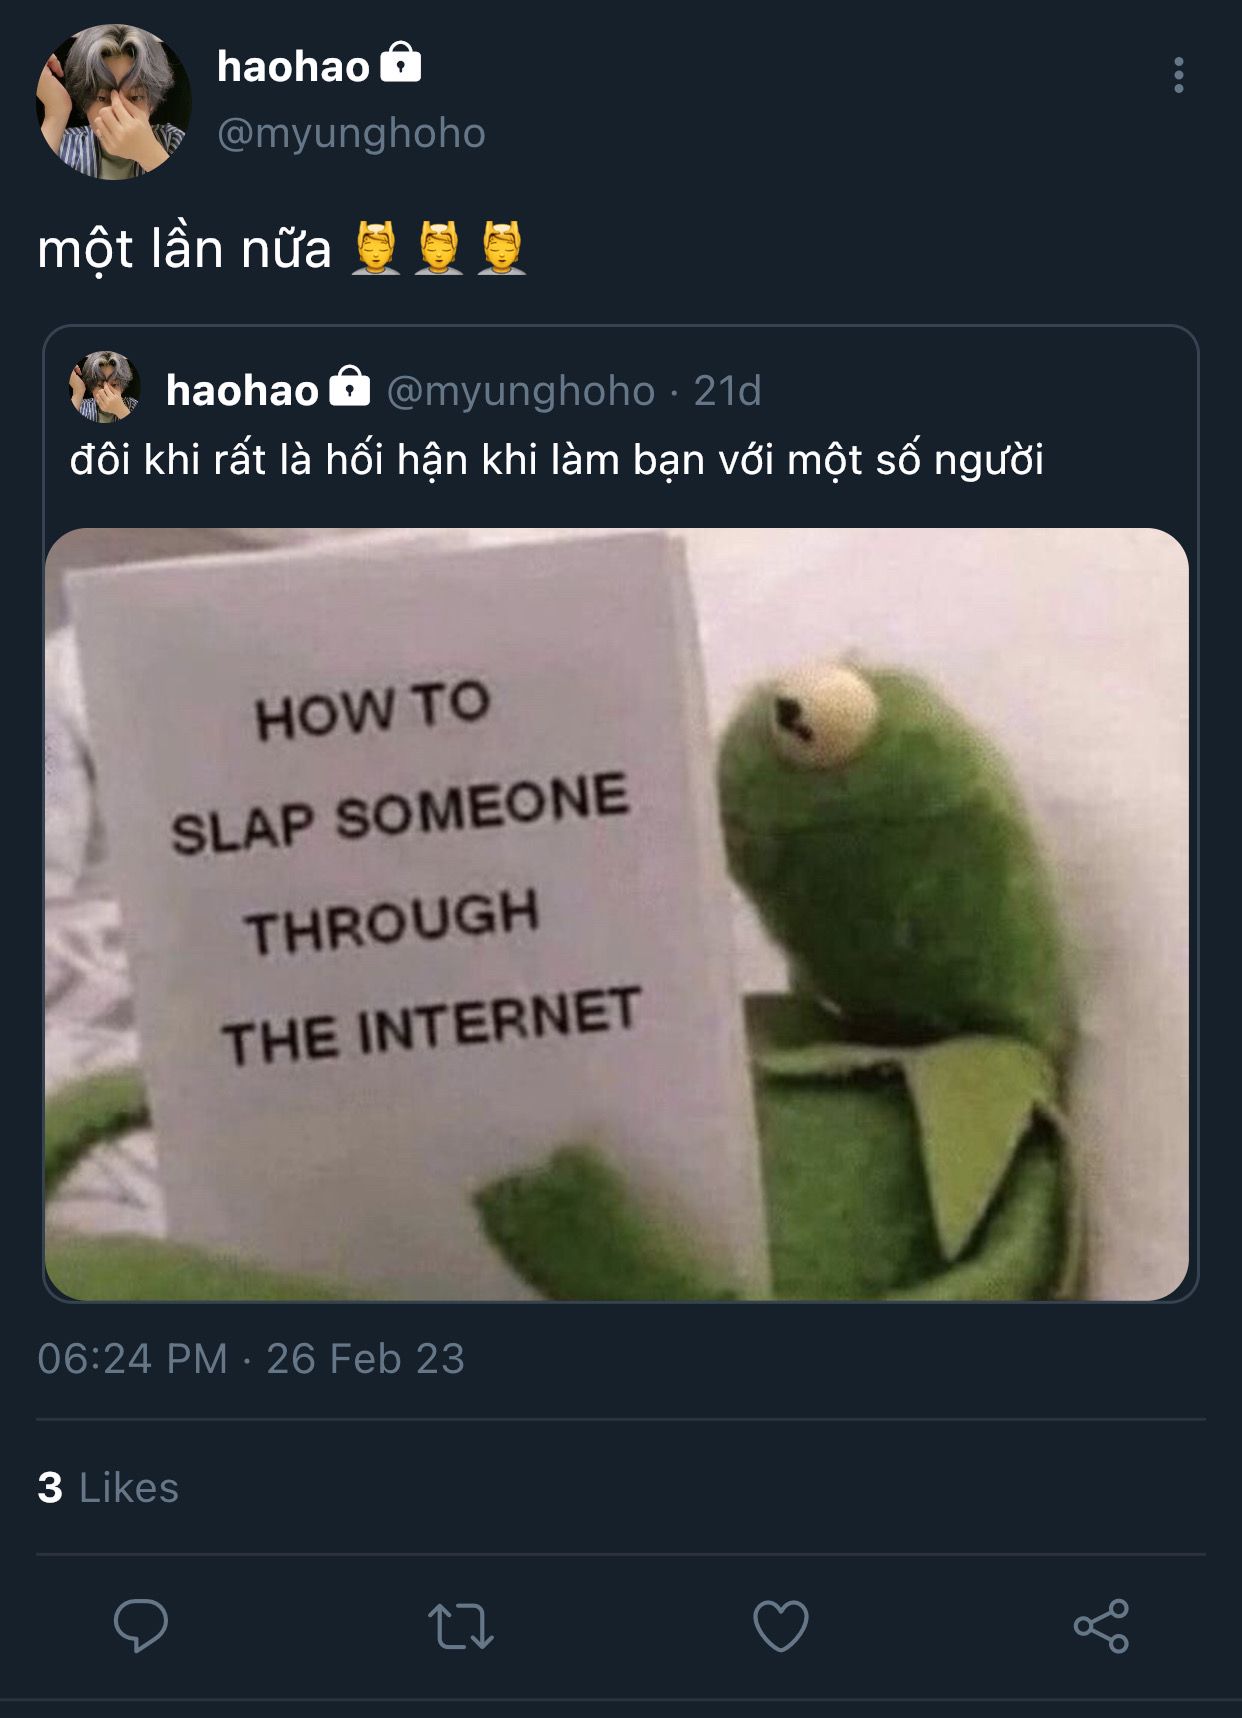The height and width of the screenshot is (1718, 1242).
Task: Open quoted tweet text about hối hận
Action: [x=557, y=460]
